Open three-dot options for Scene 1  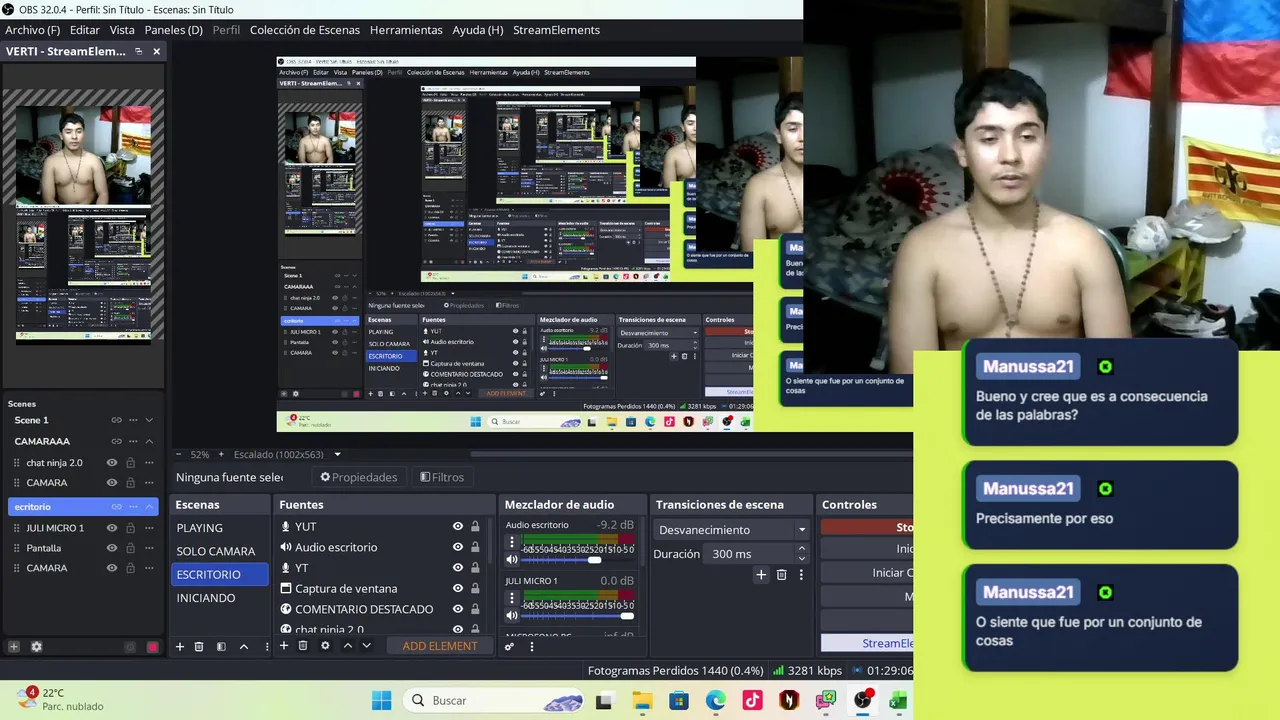pyautogui.click(x=133, y=420)
